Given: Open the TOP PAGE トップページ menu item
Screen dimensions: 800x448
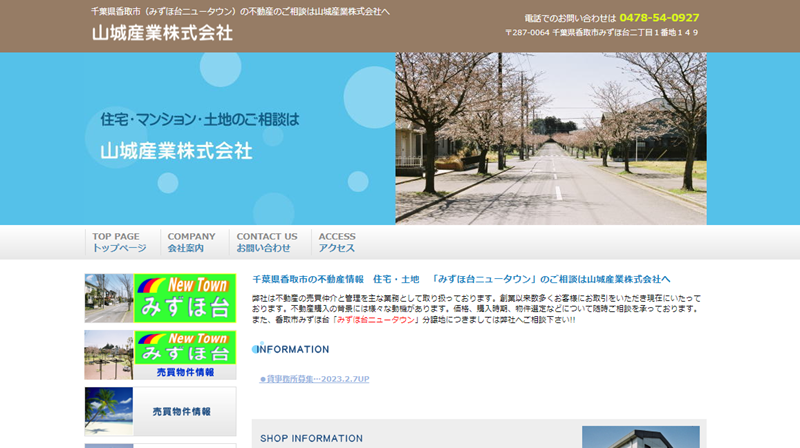Looking at the screenshot, I should (x=119, y=242).
